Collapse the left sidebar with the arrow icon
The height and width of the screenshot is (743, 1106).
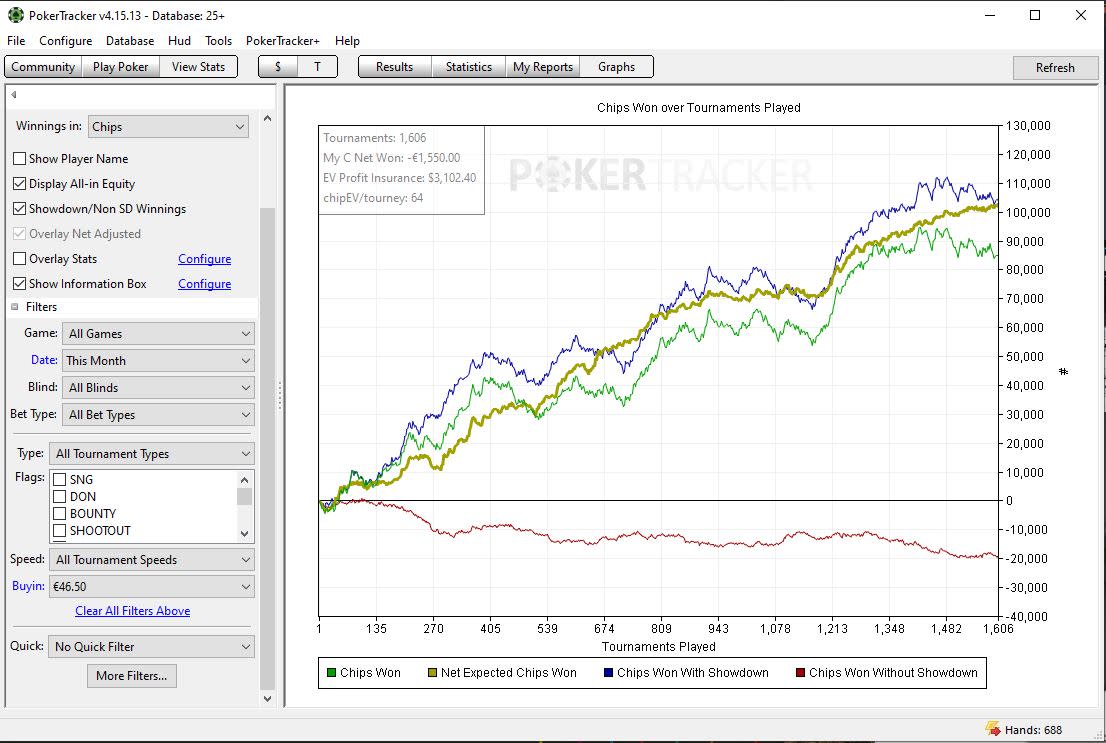point(13,95)
